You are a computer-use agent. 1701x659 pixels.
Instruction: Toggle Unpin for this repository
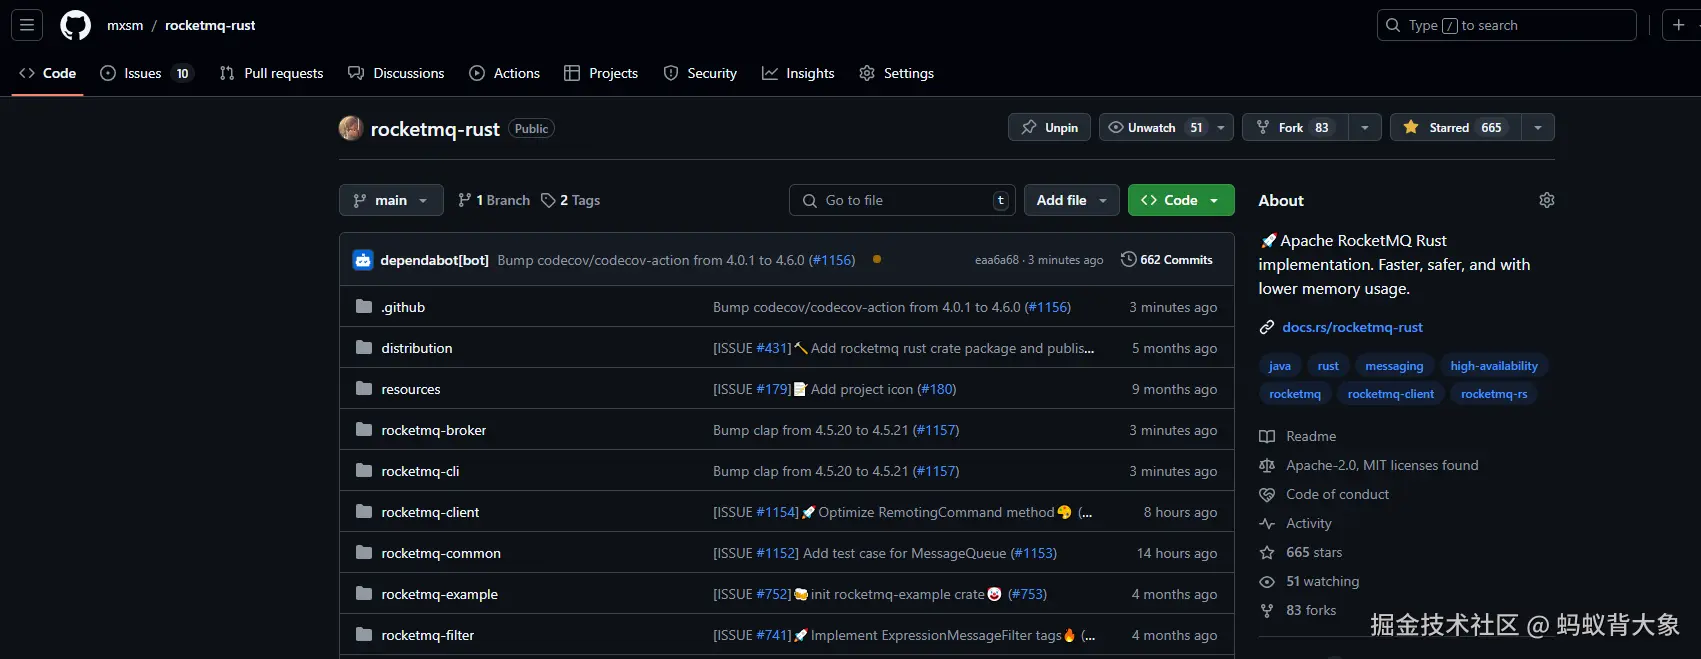[x=1049, y=128]
